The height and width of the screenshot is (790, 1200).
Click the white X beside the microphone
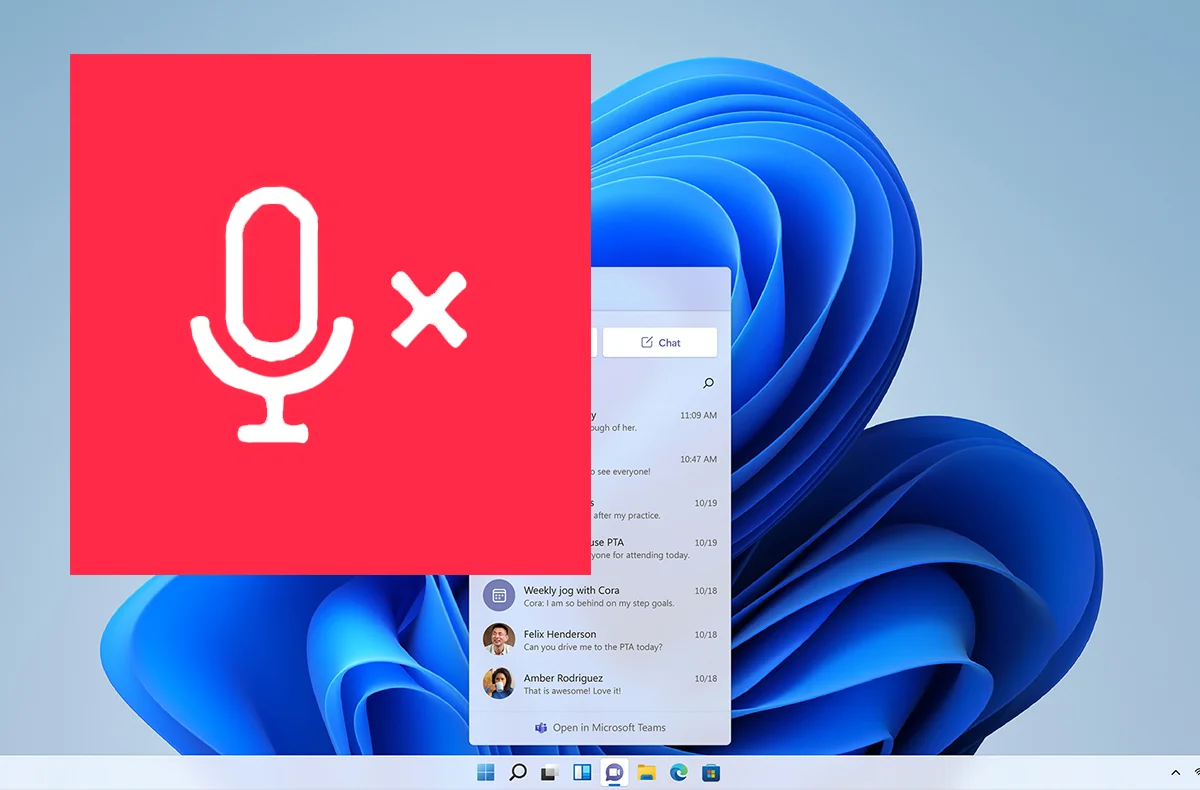click(x=429, y=310)
